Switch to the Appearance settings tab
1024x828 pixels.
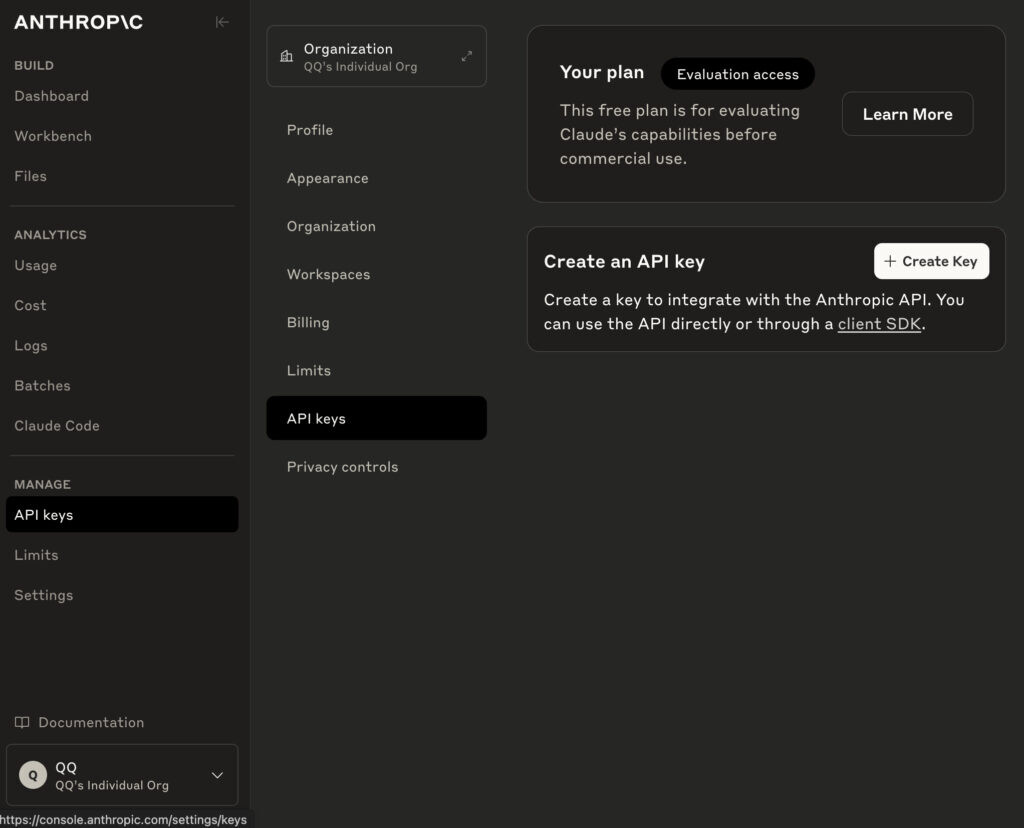tap(327, 178)
